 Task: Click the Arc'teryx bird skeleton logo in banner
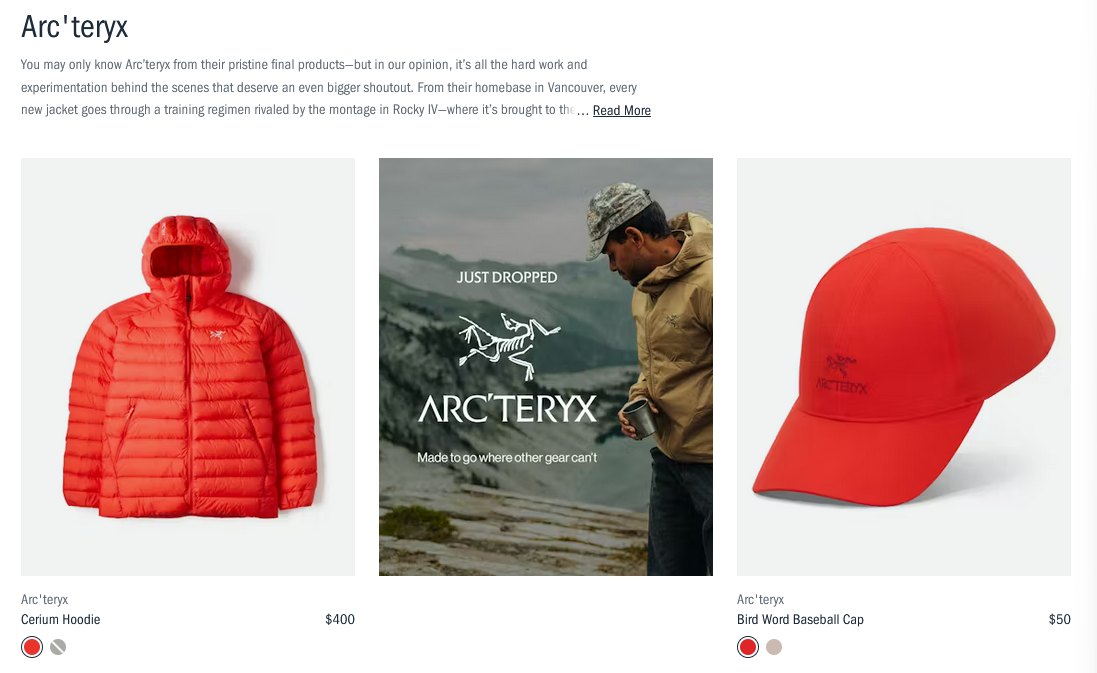509,346
